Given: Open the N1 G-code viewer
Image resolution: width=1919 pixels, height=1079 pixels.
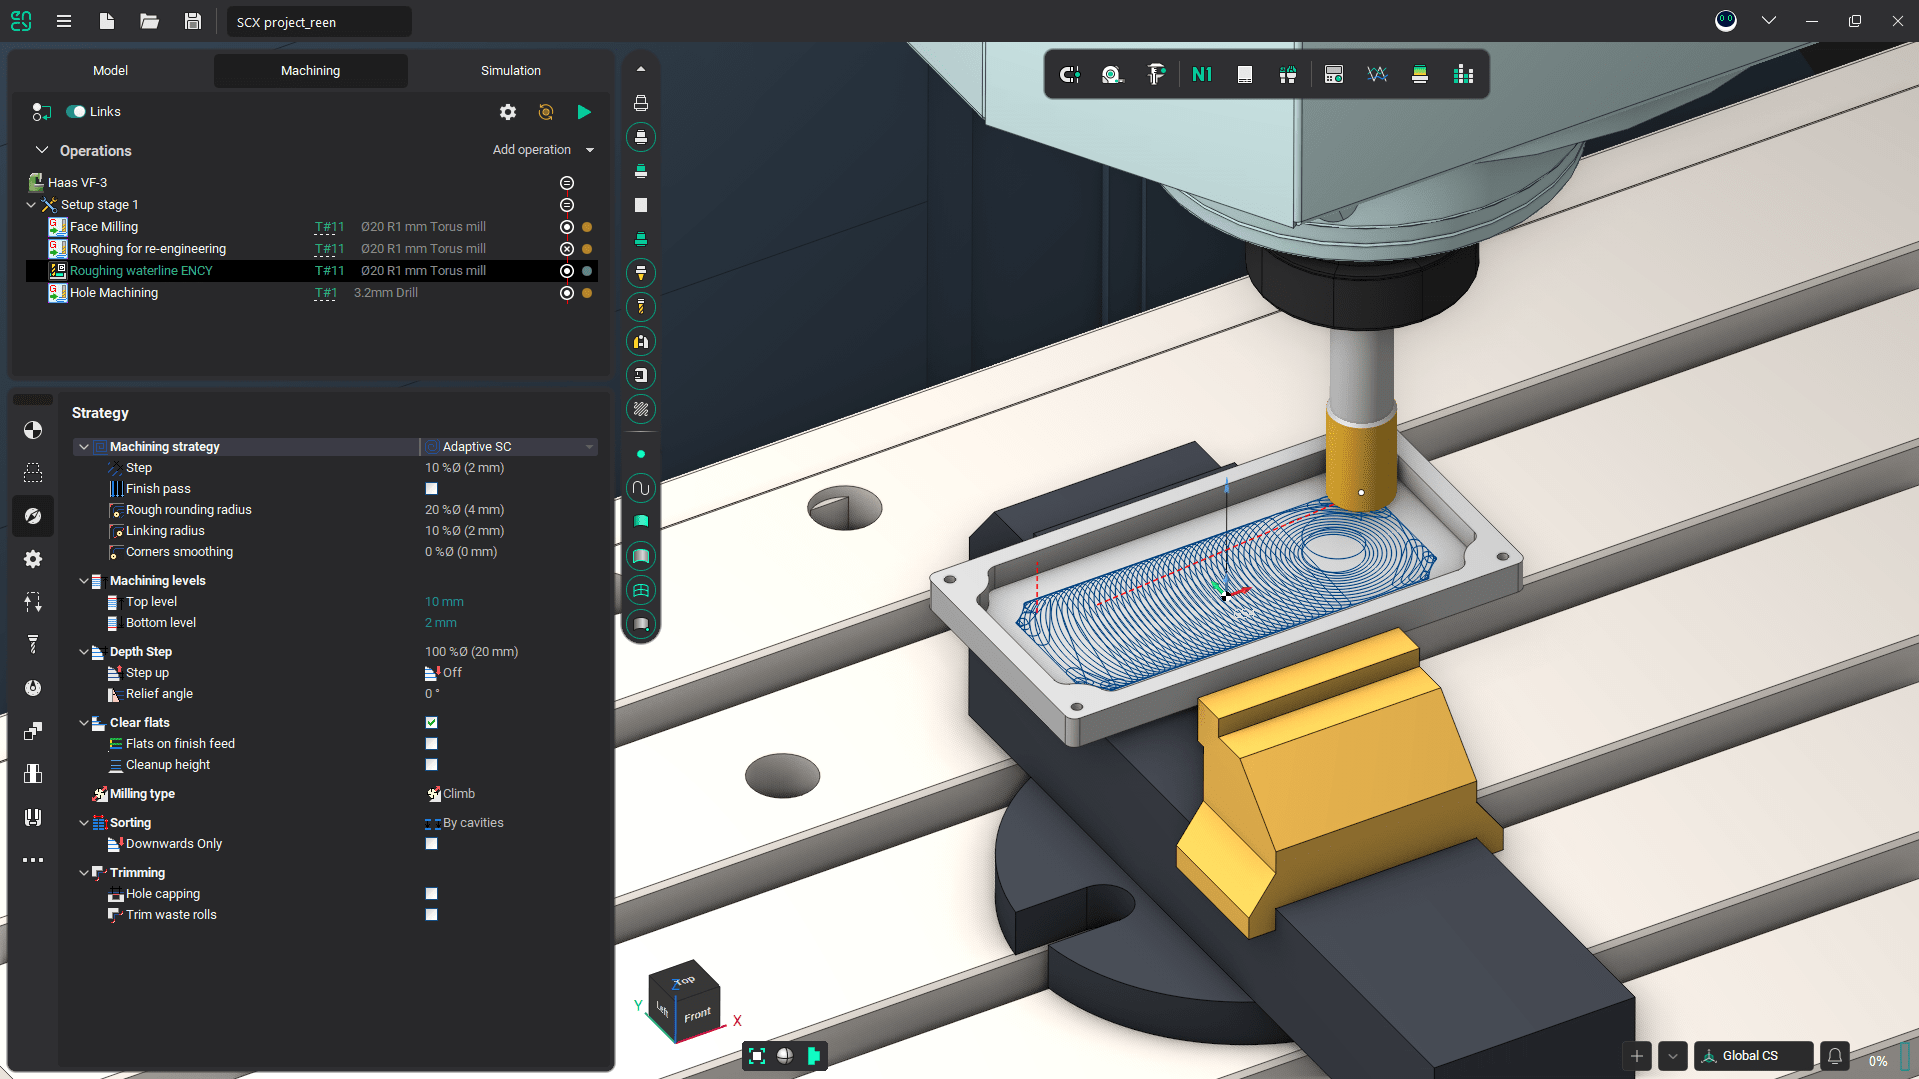Looking at the screenshot, I should 1202,74.
